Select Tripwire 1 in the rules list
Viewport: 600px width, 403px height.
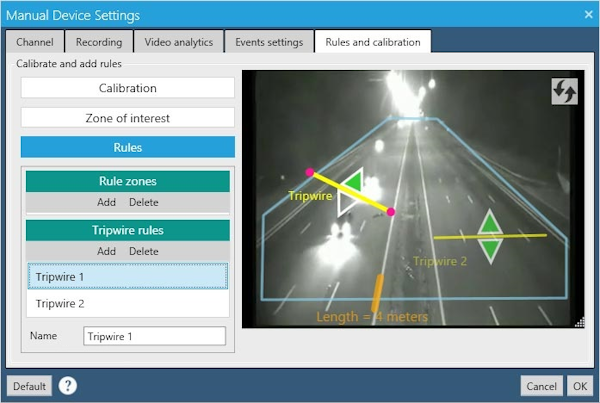[x=128, y=276]
